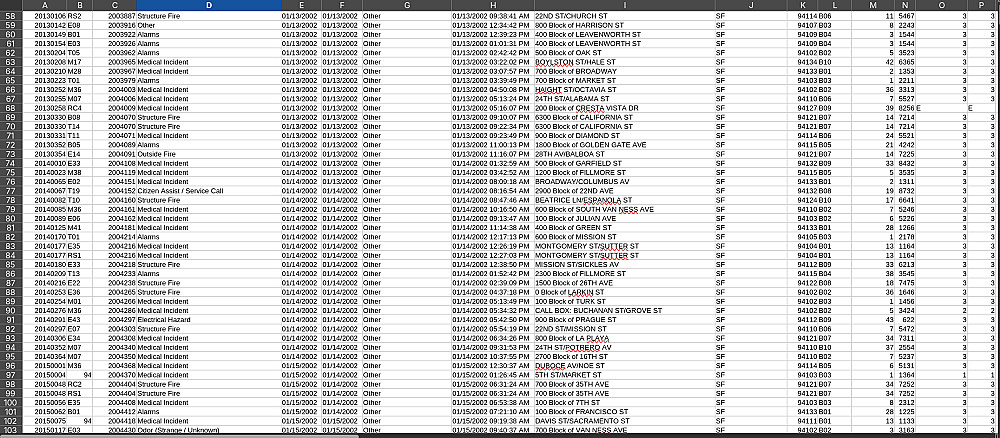Click the column I header
Screen dimensions: 1000x438
pos(624,5)
